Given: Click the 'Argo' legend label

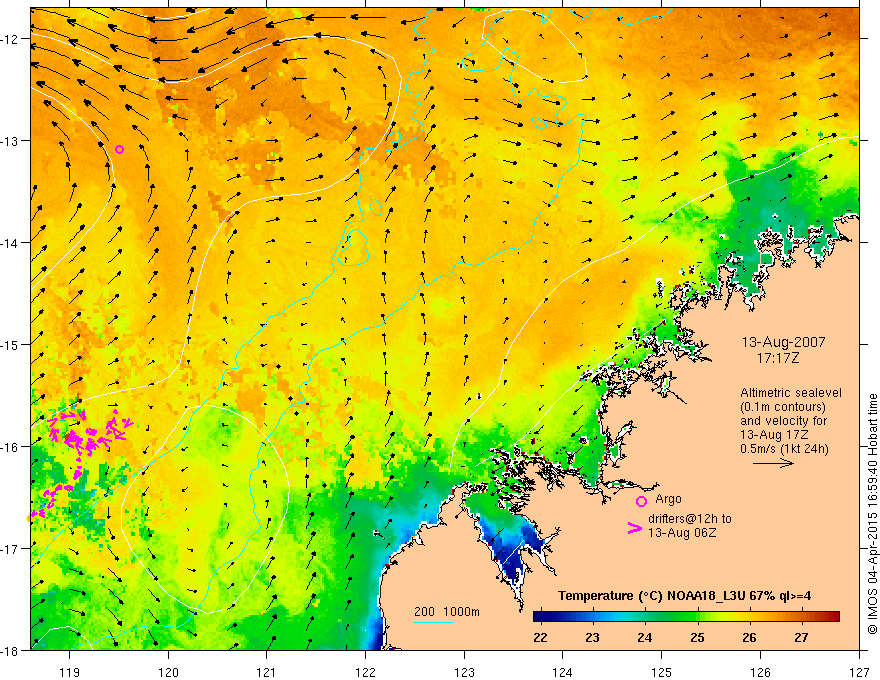Looking at the screenshot, I should [668, 499].
